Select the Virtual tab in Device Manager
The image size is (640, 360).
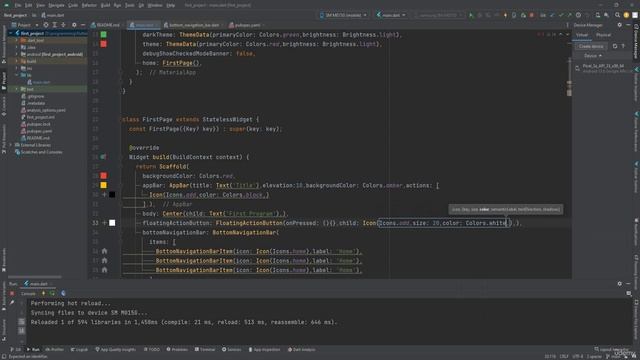[582, 35]
